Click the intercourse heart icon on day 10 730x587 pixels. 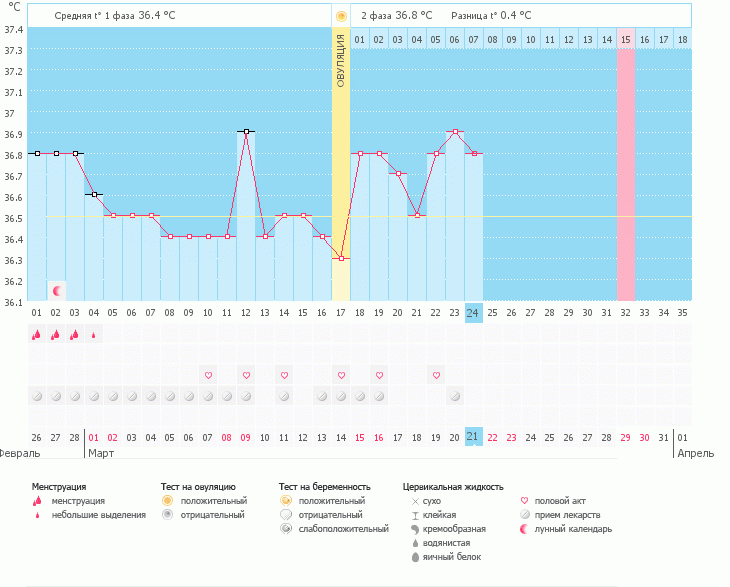point(208,375)
